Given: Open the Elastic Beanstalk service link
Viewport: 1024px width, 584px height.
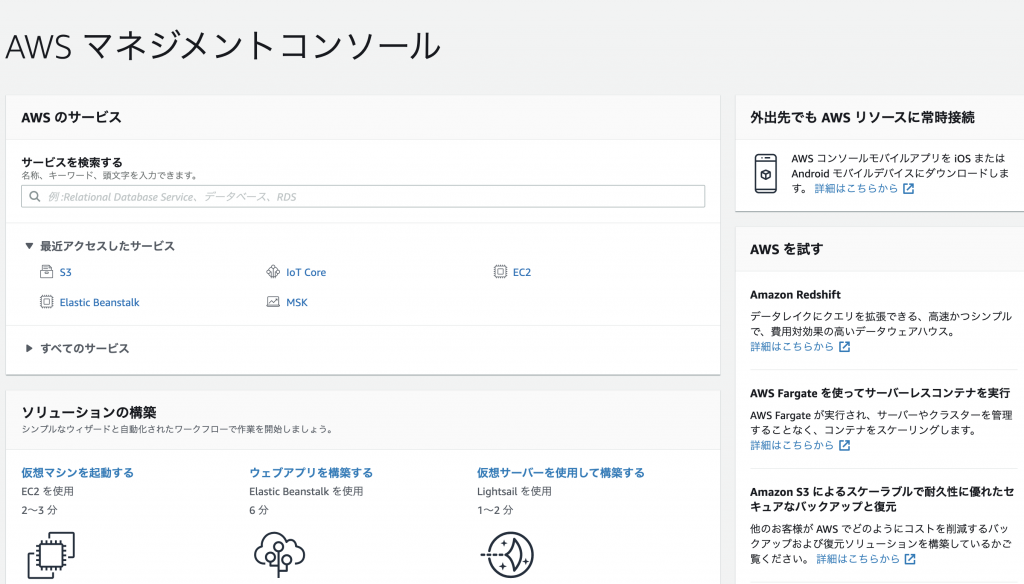Looking at the screenshot, I should 99,302.
